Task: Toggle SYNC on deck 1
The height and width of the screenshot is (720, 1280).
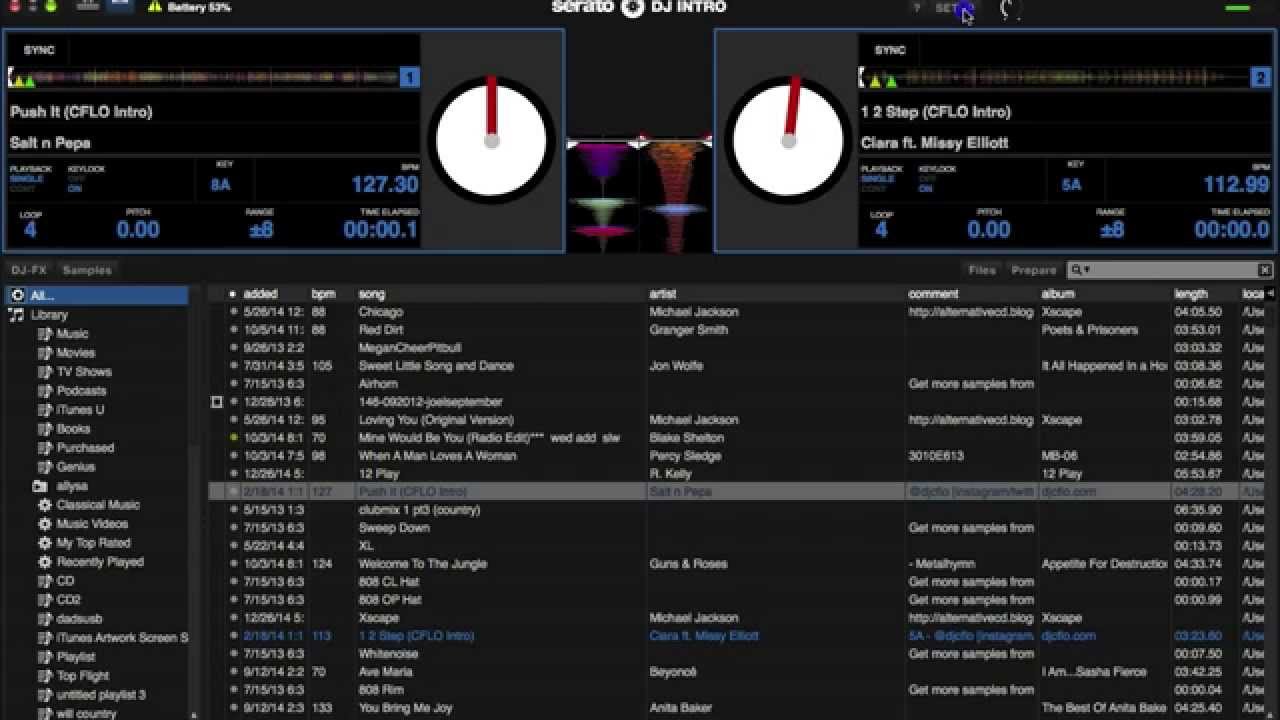Action: pyautogui.click(x=39, y=50)
